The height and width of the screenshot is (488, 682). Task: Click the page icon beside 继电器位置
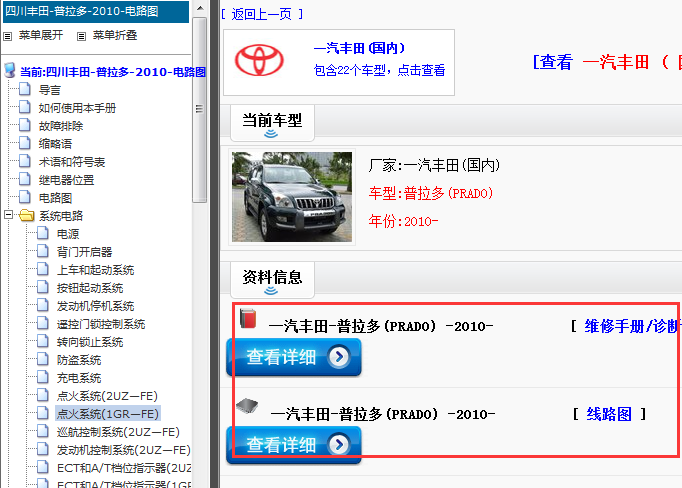tap(25, 179)
